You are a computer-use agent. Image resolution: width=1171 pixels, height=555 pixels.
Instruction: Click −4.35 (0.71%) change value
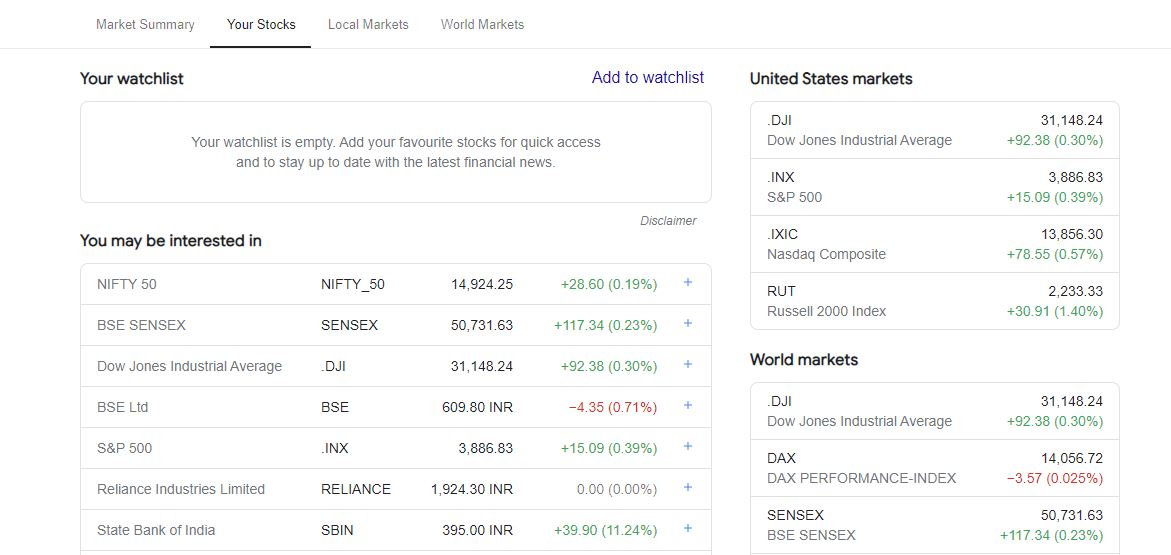click(x=613, y=408)
